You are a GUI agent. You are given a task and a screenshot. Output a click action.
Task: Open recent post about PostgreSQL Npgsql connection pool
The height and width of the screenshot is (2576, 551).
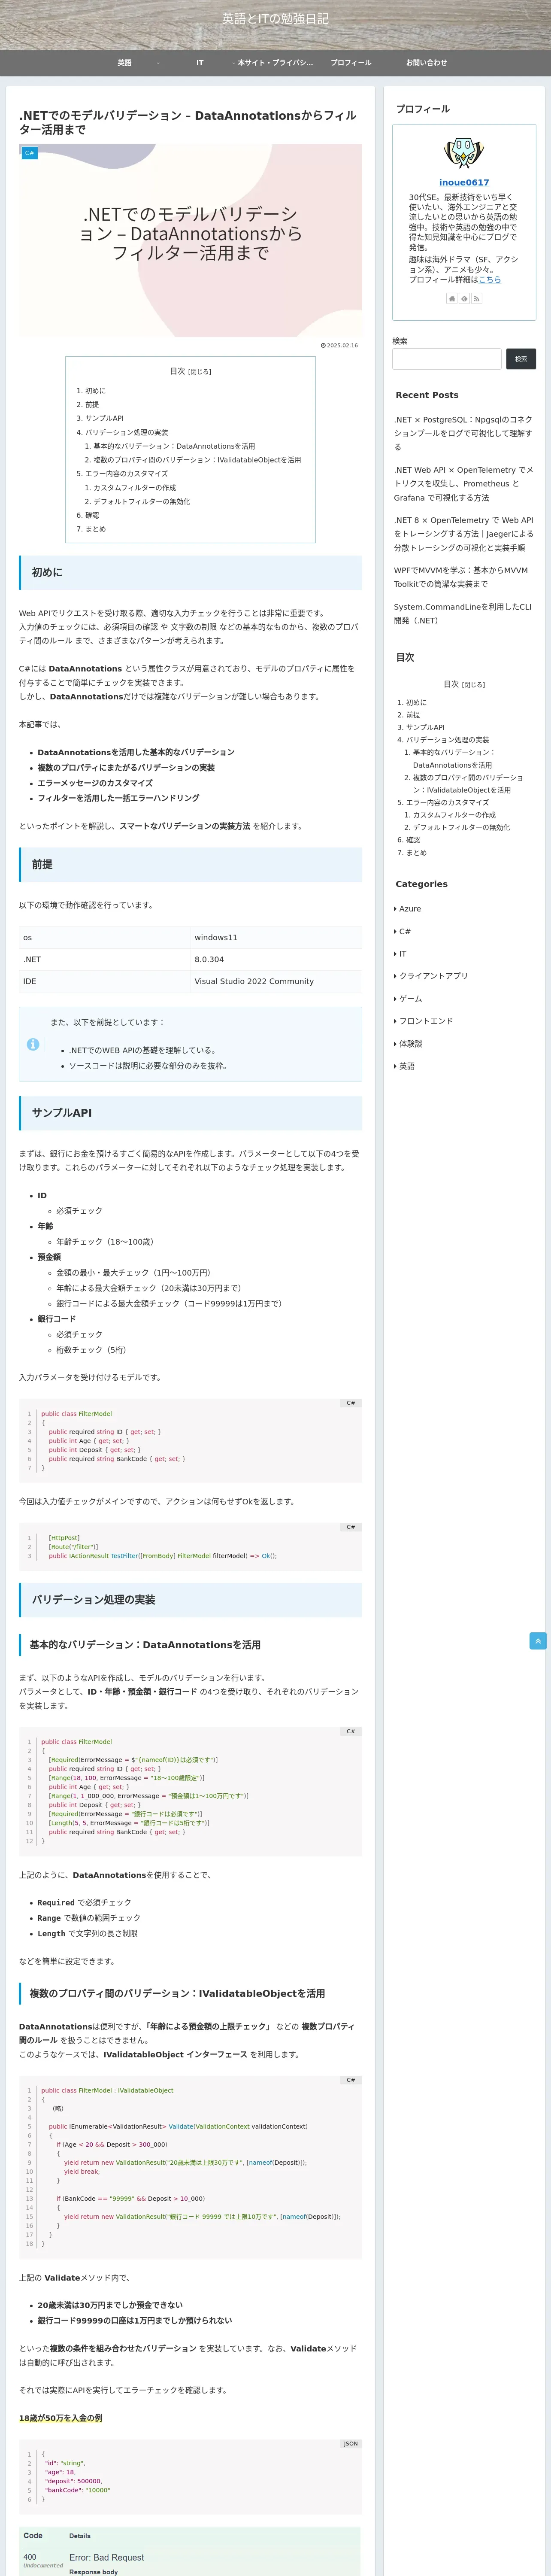tap(463, 433)
